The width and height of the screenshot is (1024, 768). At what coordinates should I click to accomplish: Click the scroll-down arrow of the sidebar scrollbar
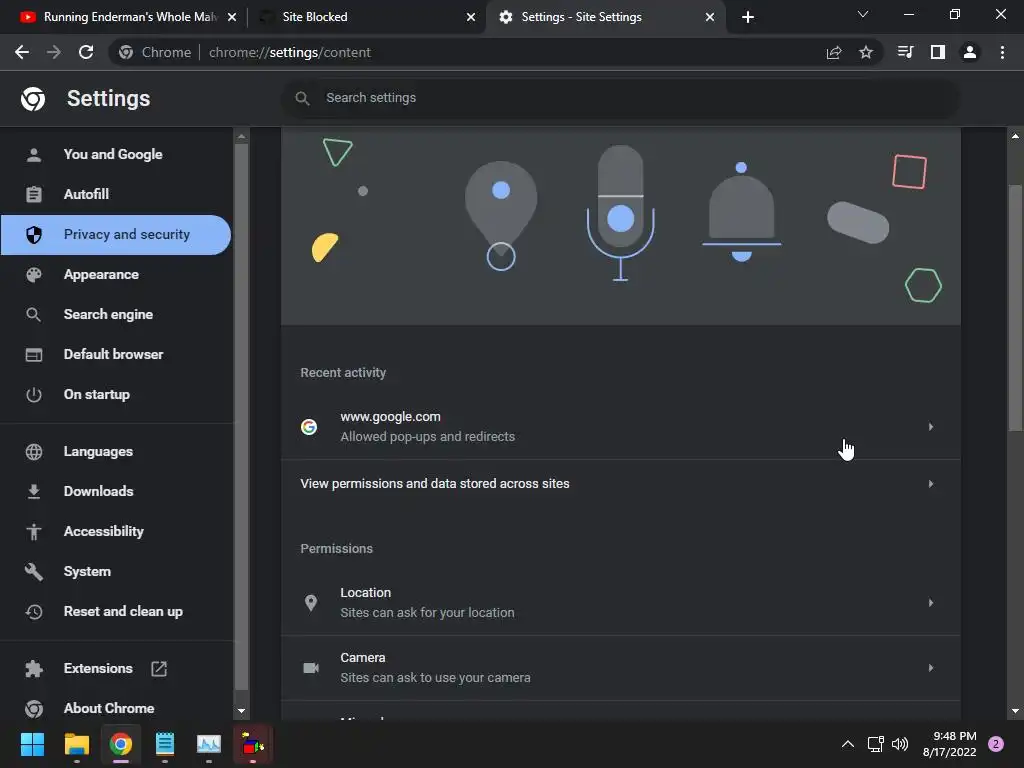coord(241,711)
